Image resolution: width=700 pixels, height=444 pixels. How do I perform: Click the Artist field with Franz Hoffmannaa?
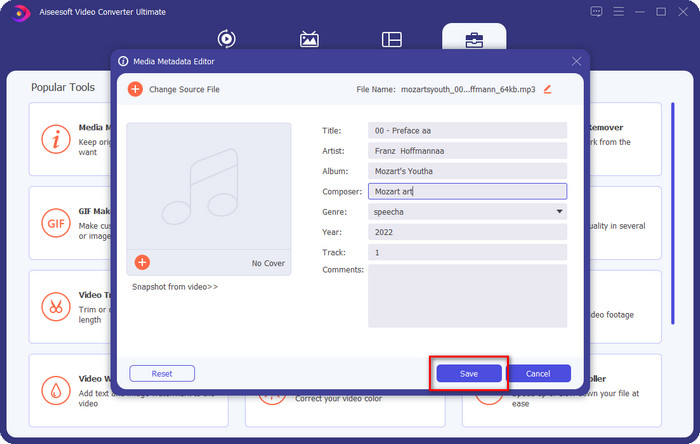[467, 151]
